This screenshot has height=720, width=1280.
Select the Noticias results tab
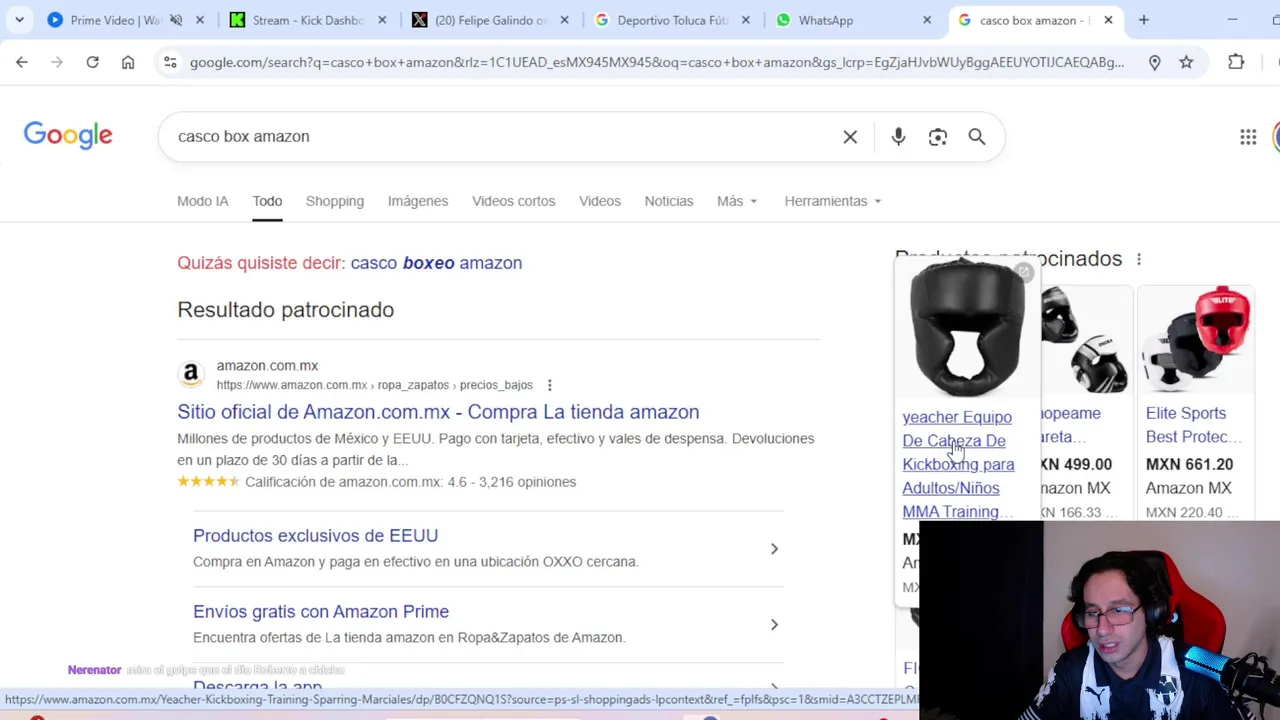669,201
